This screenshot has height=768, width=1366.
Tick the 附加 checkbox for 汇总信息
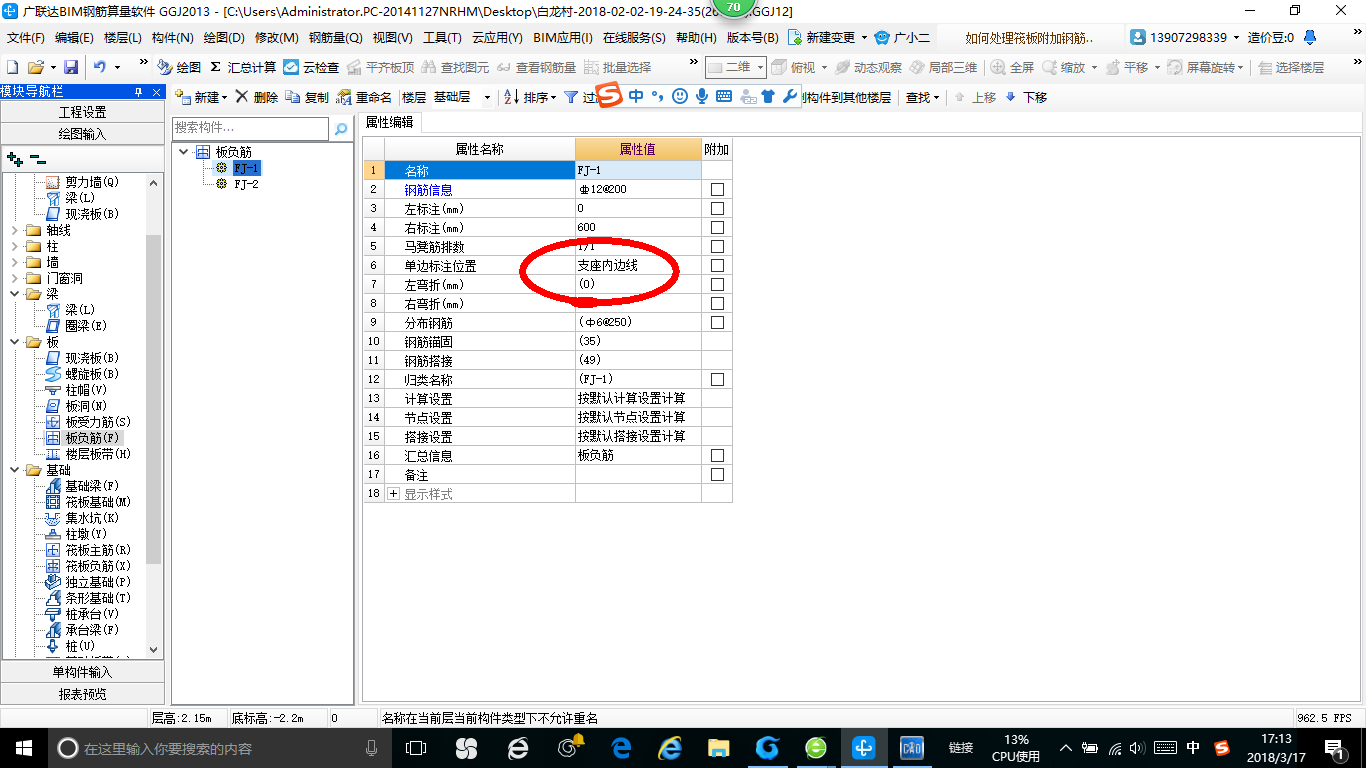(x=717, y=456)
